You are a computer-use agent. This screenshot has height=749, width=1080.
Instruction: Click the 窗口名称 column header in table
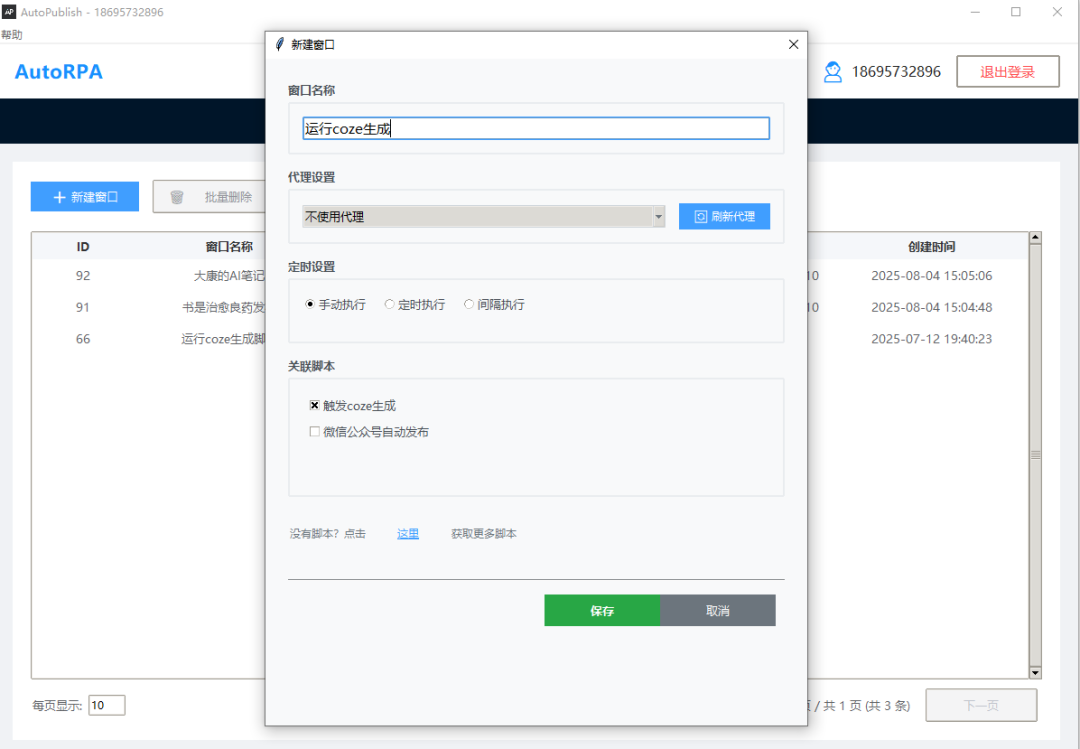[x=229, y=247]
